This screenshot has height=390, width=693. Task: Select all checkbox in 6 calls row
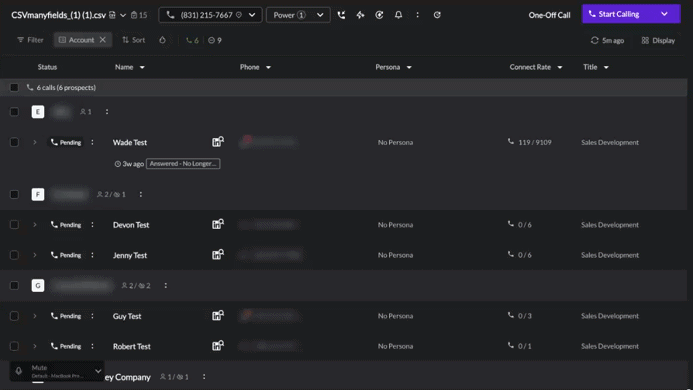pyautogui.click(x=14, y=88)
